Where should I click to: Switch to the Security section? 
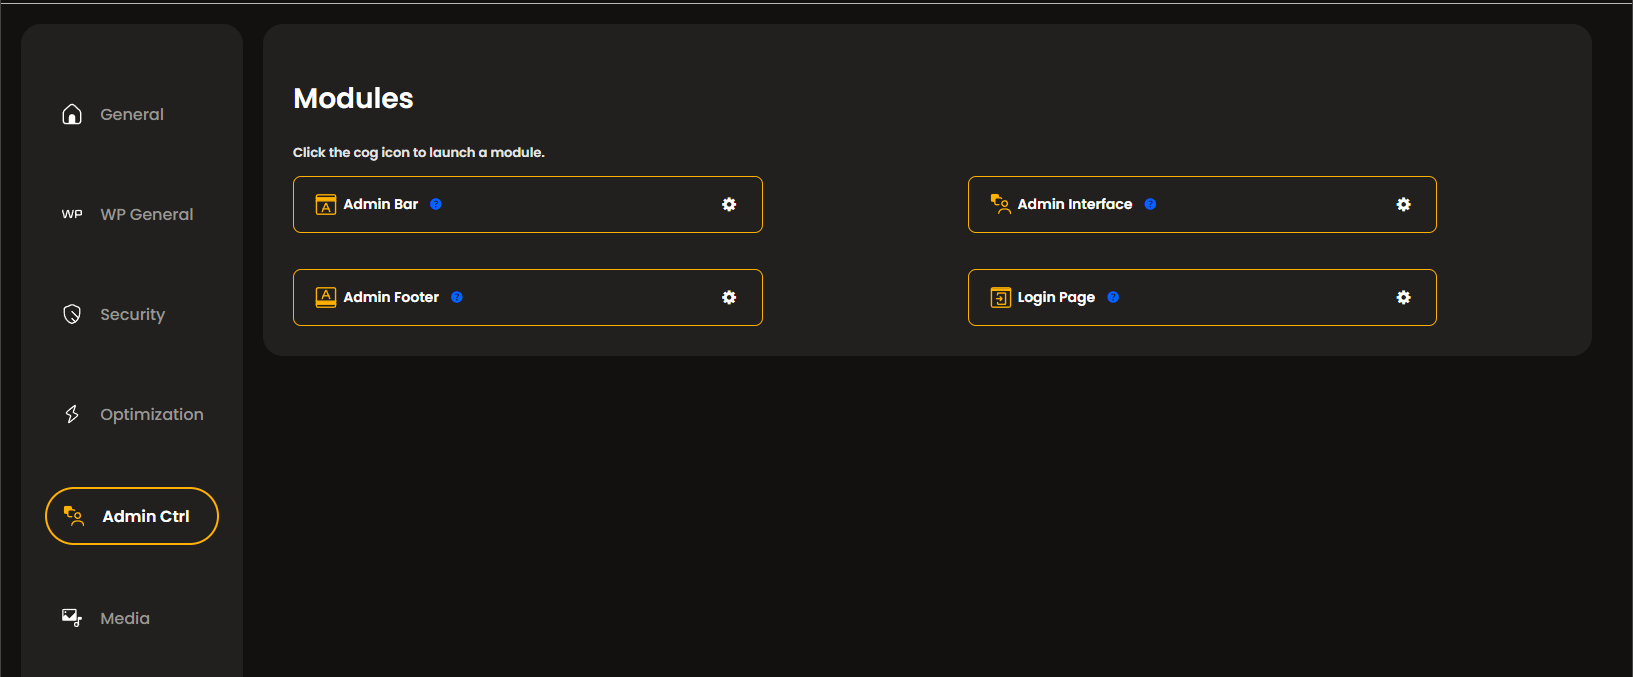132,314
